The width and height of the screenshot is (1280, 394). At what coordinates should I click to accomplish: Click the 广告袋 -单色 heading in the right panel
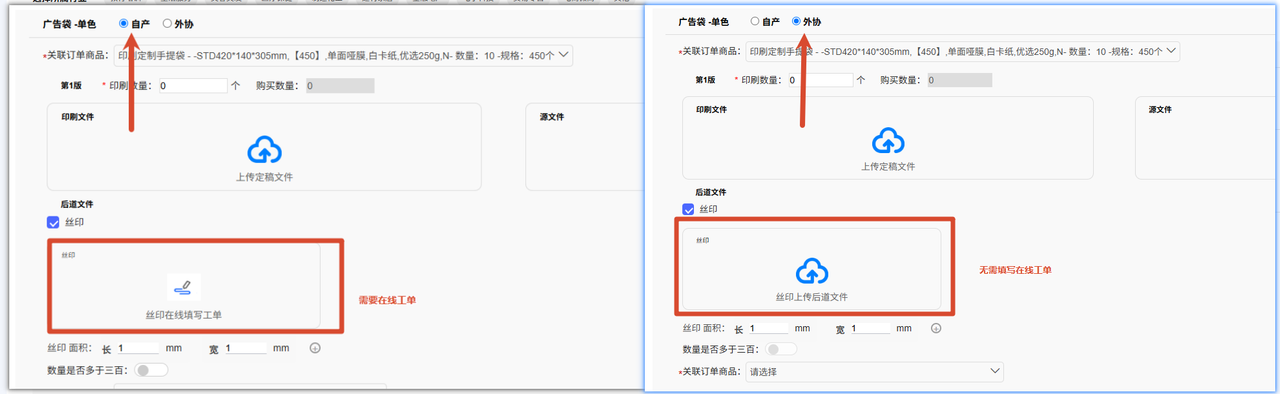click(x=704, y=21)
